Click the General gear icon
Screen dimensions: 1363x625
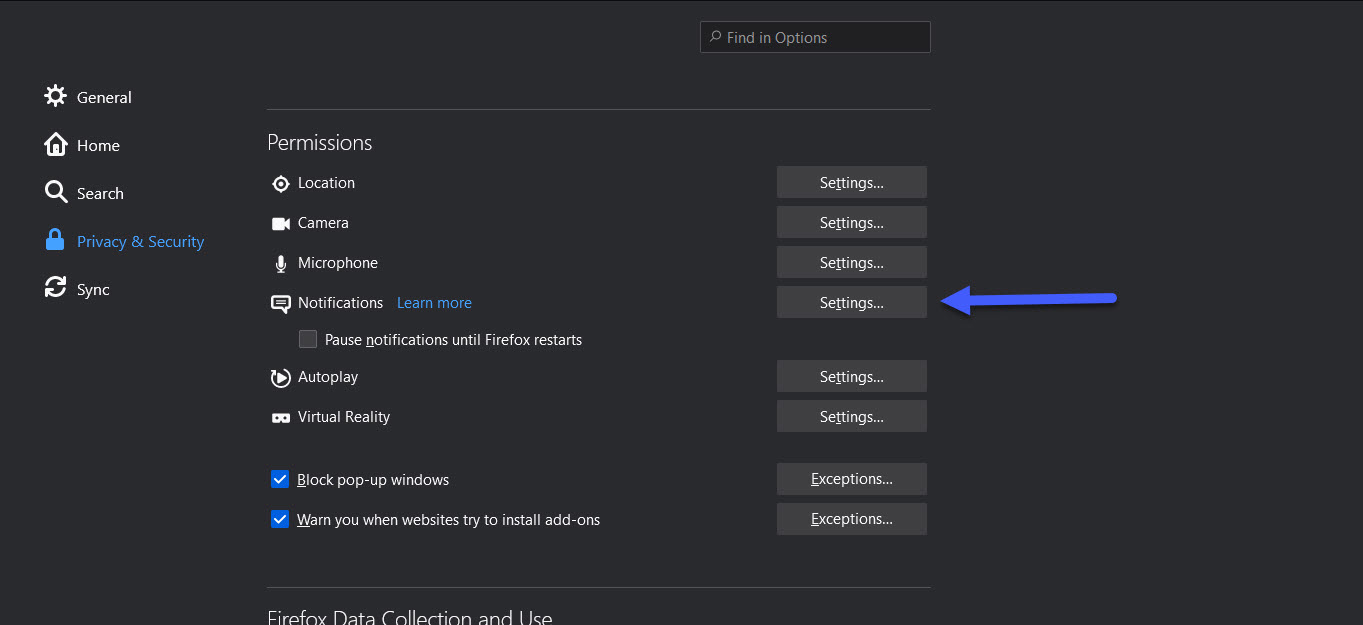click(x=56, y=96)
